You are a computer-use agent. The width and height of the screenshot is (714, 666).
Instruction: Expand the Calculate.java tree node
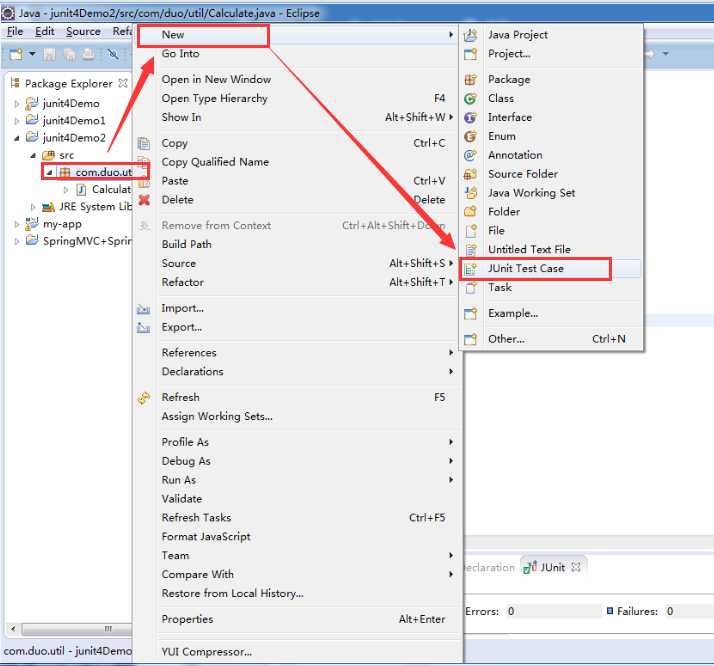coord(66,190)
